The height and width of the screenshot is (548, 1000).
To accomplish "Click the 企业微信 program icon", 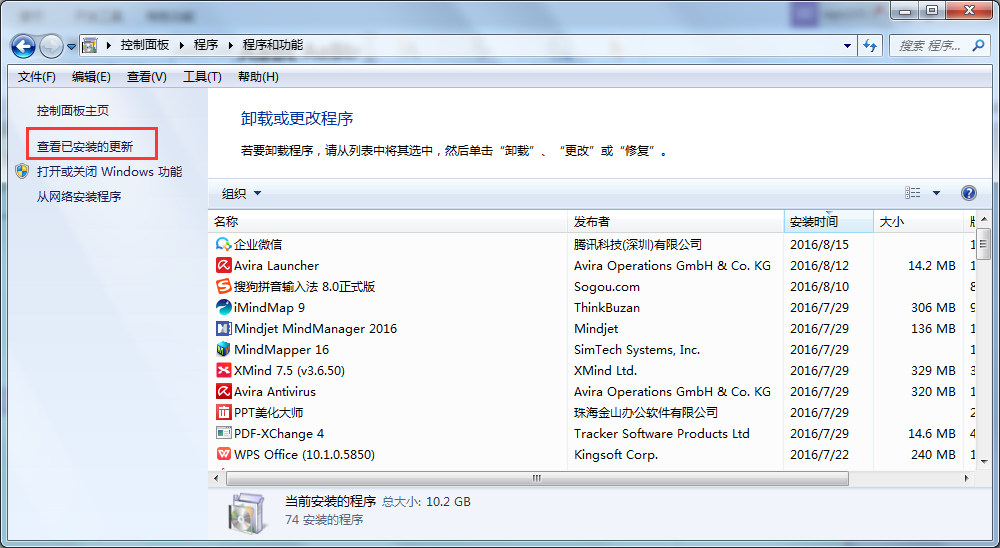I will pos(224,244).
